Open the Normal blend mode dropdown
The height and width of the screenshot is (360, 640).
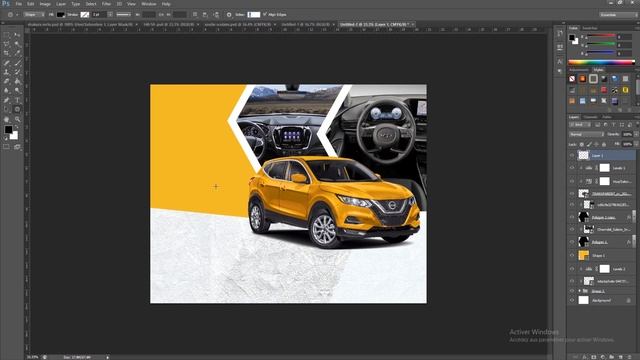coord(586,134)
